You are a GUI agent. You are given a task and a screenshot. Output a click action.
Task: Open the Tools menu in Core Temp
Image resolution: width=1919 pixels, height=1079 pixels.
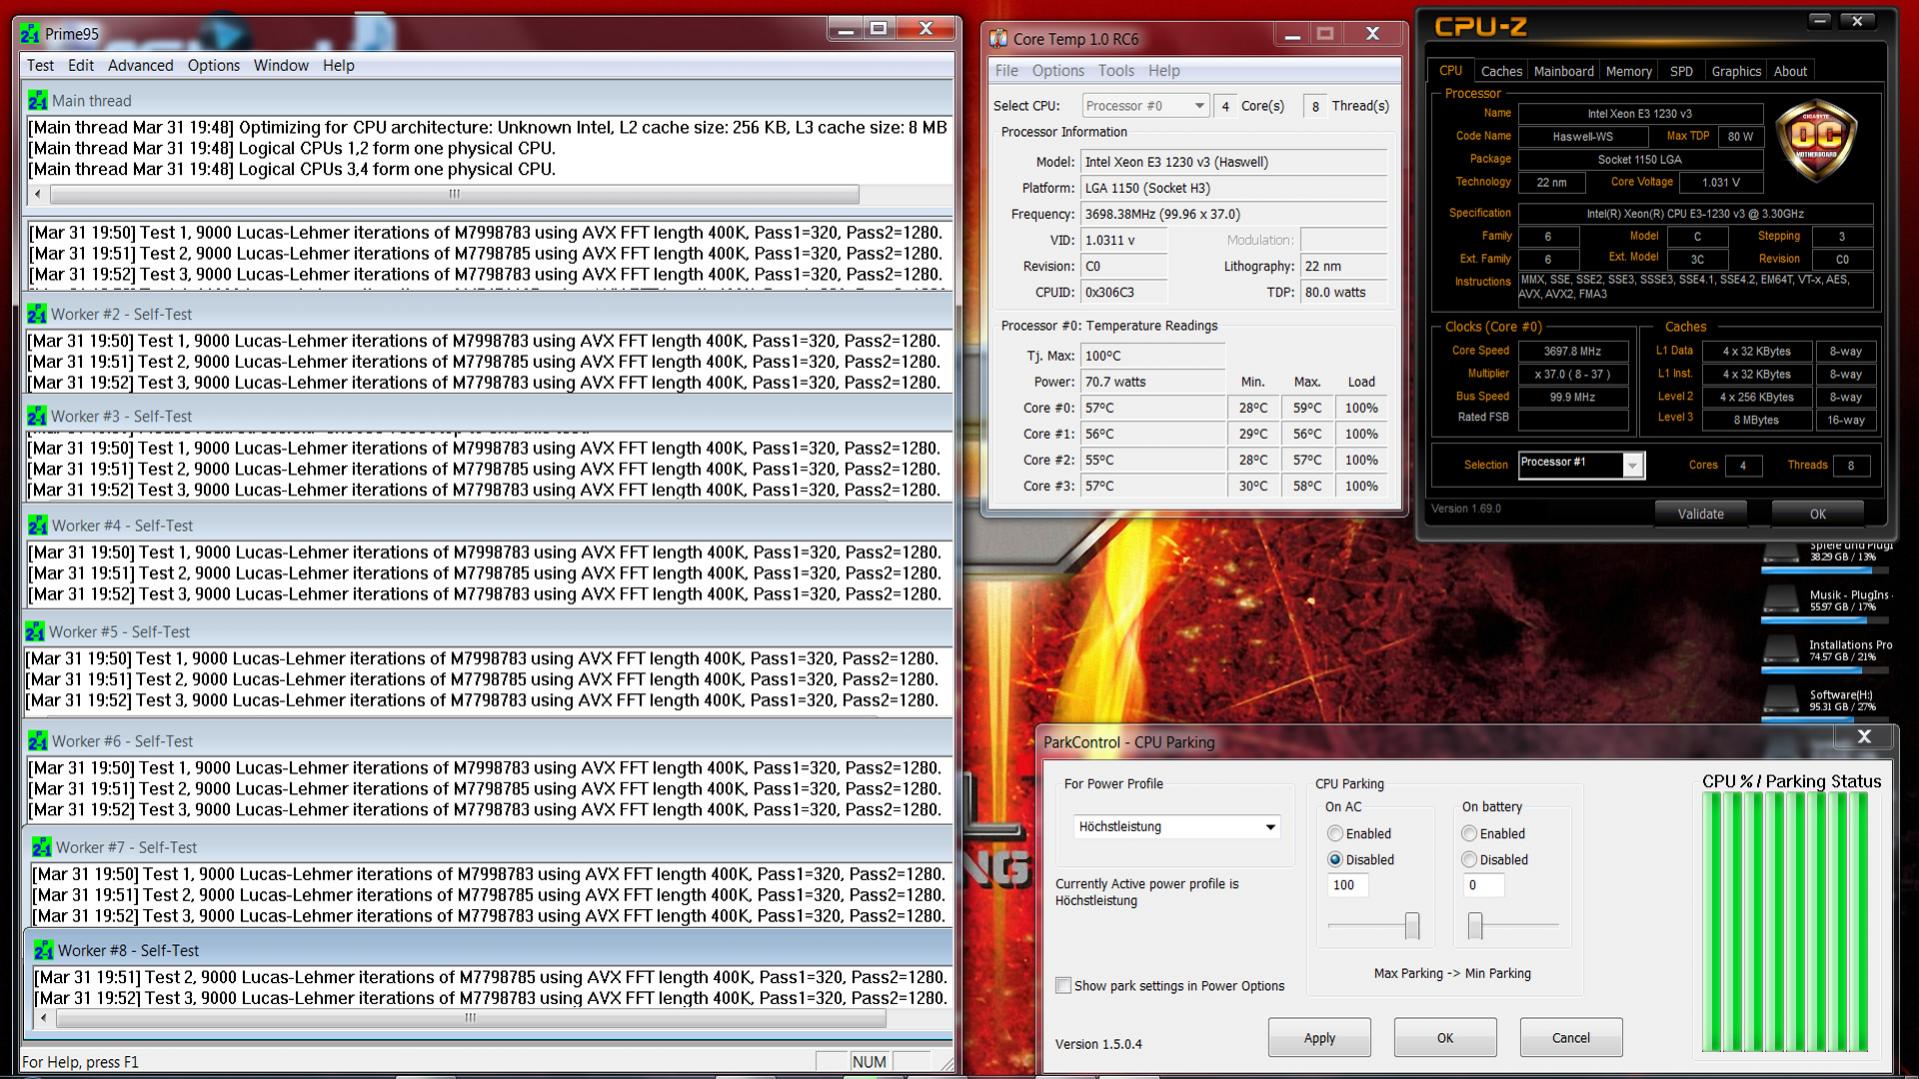(x=1116, y=71)
